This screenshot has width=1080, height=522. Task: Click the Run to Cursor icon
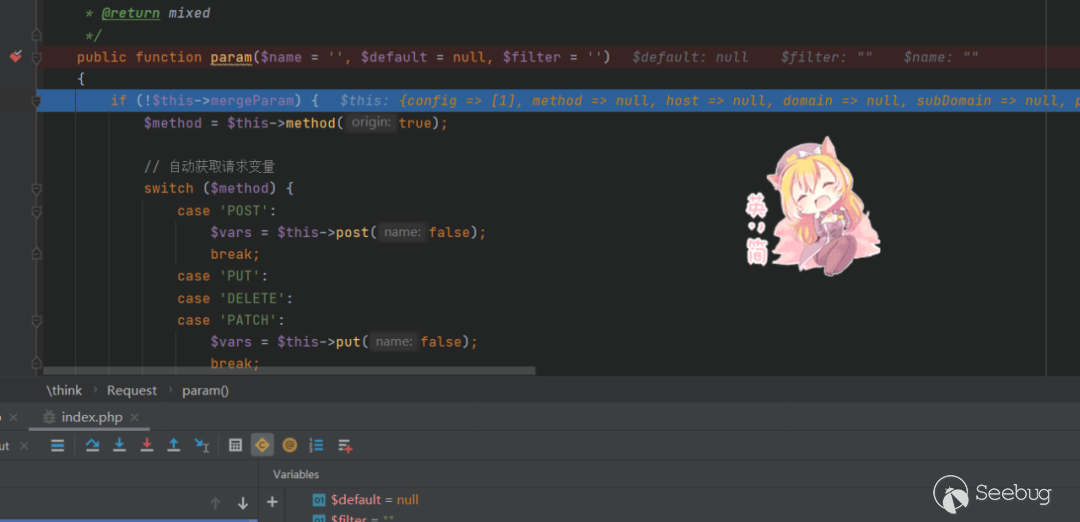(x=201, y=446)
